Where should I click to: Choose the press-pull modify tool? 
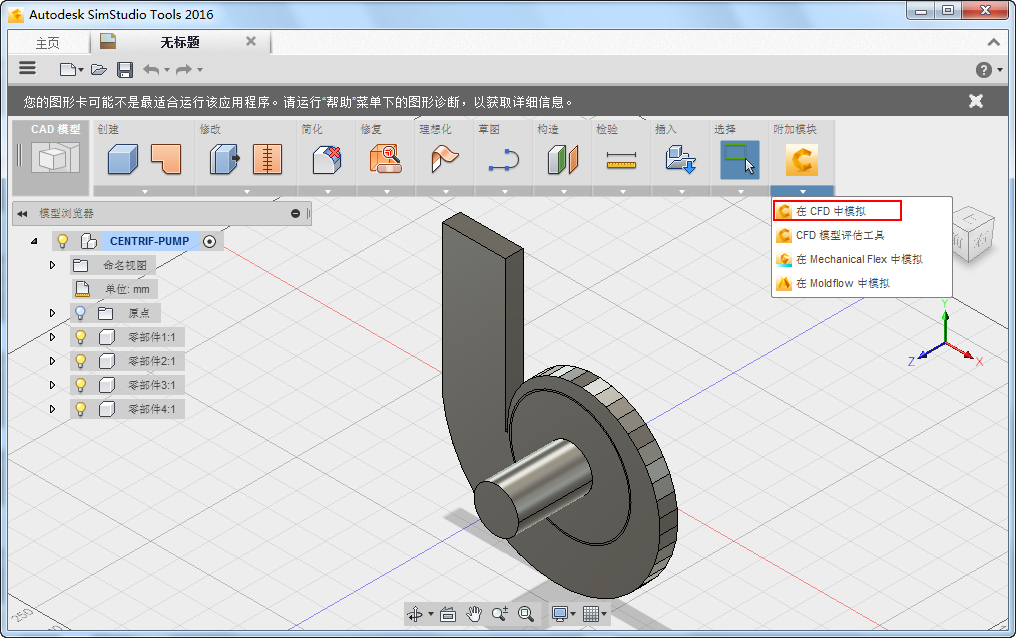click(224, 159)
